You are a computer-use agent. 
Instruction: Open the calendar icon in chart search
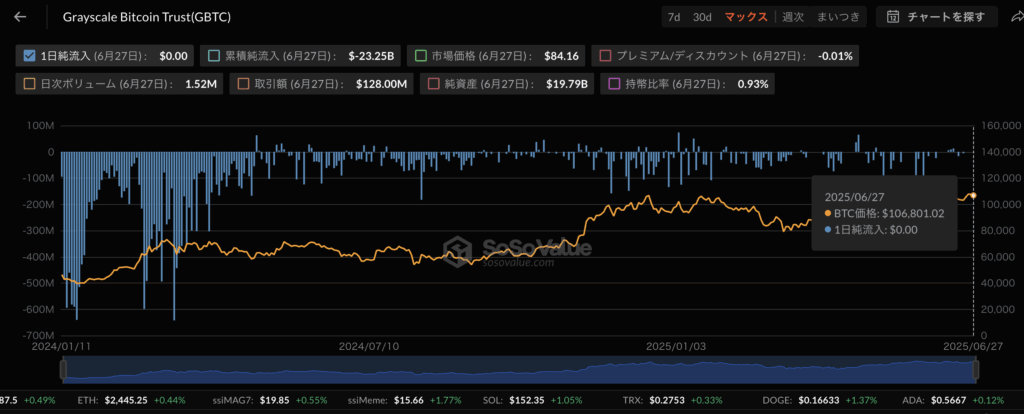click(893, 17)
